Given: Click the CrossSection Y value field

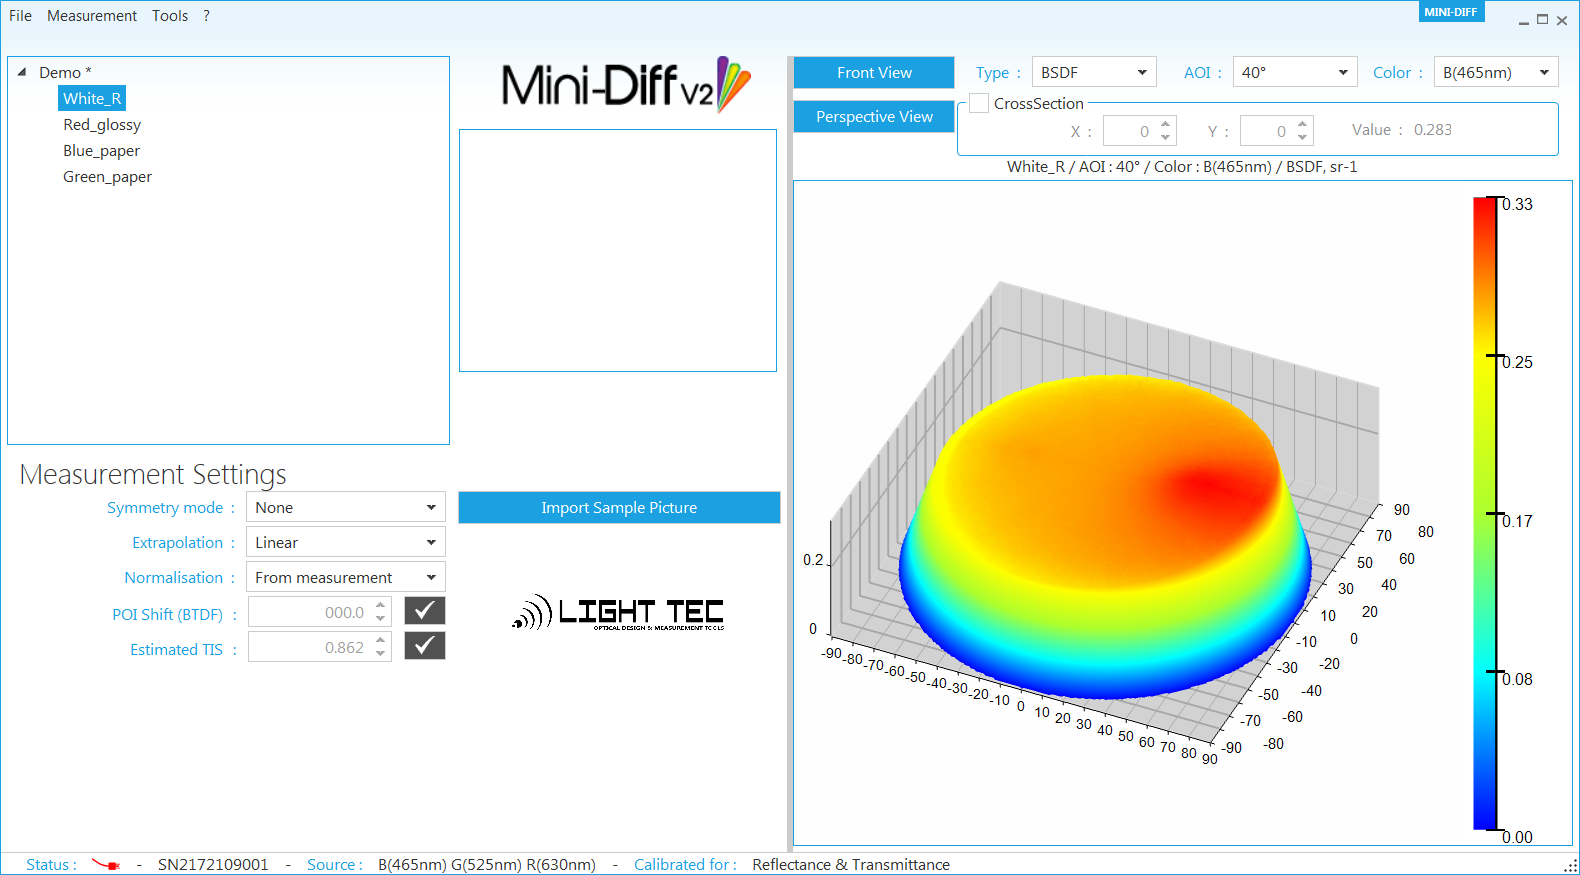Looking at the screenshot, I should [1267, 131].
